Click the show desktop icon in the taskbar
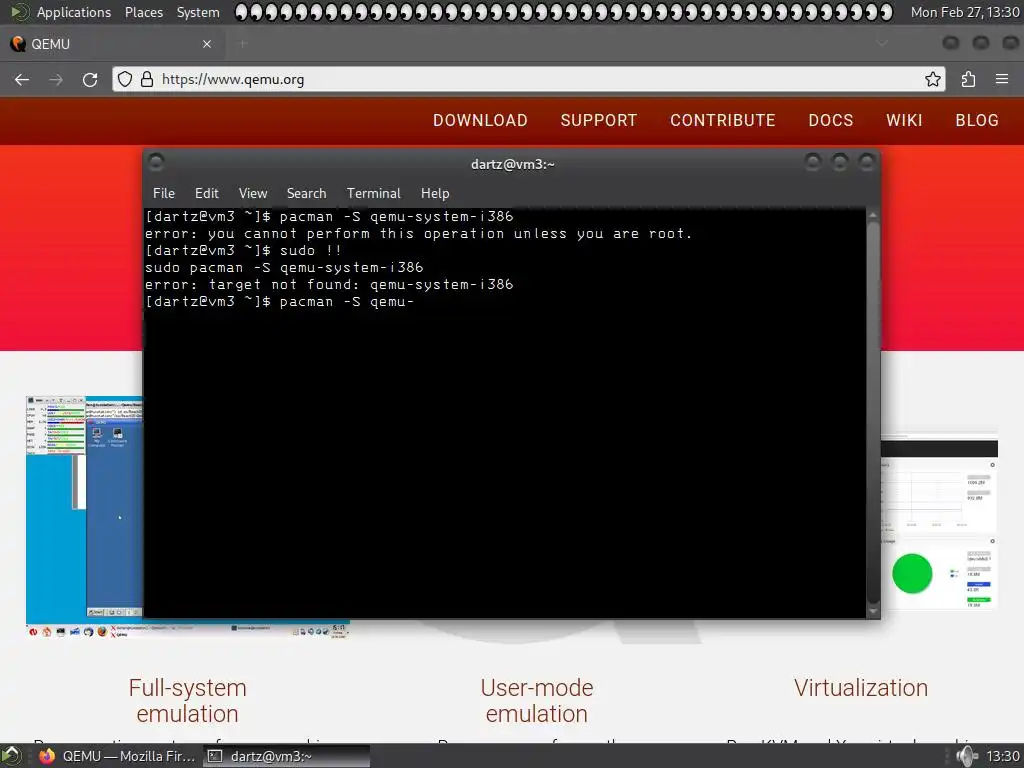Screen dimensions: 1024x768 [12, 756]
